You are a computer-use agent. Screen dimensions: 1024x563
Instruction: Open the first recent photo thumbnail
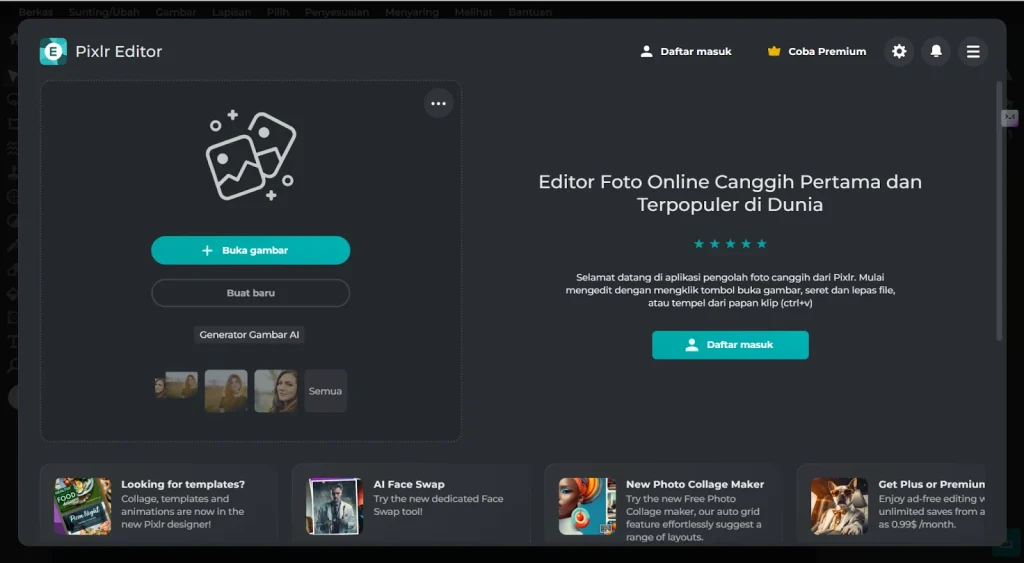[176, 385]
